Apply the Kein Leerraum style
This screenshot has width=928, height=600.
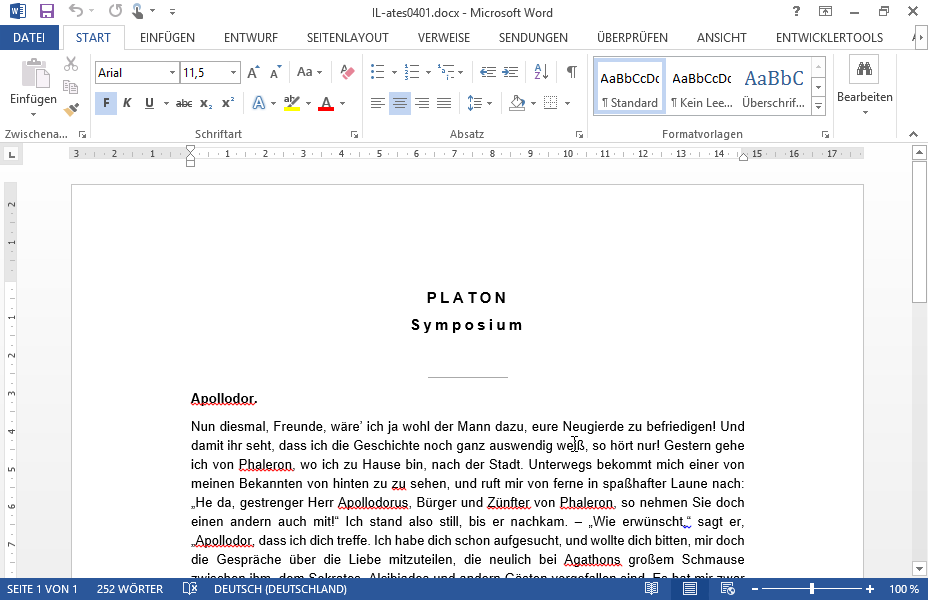[701, 86]
